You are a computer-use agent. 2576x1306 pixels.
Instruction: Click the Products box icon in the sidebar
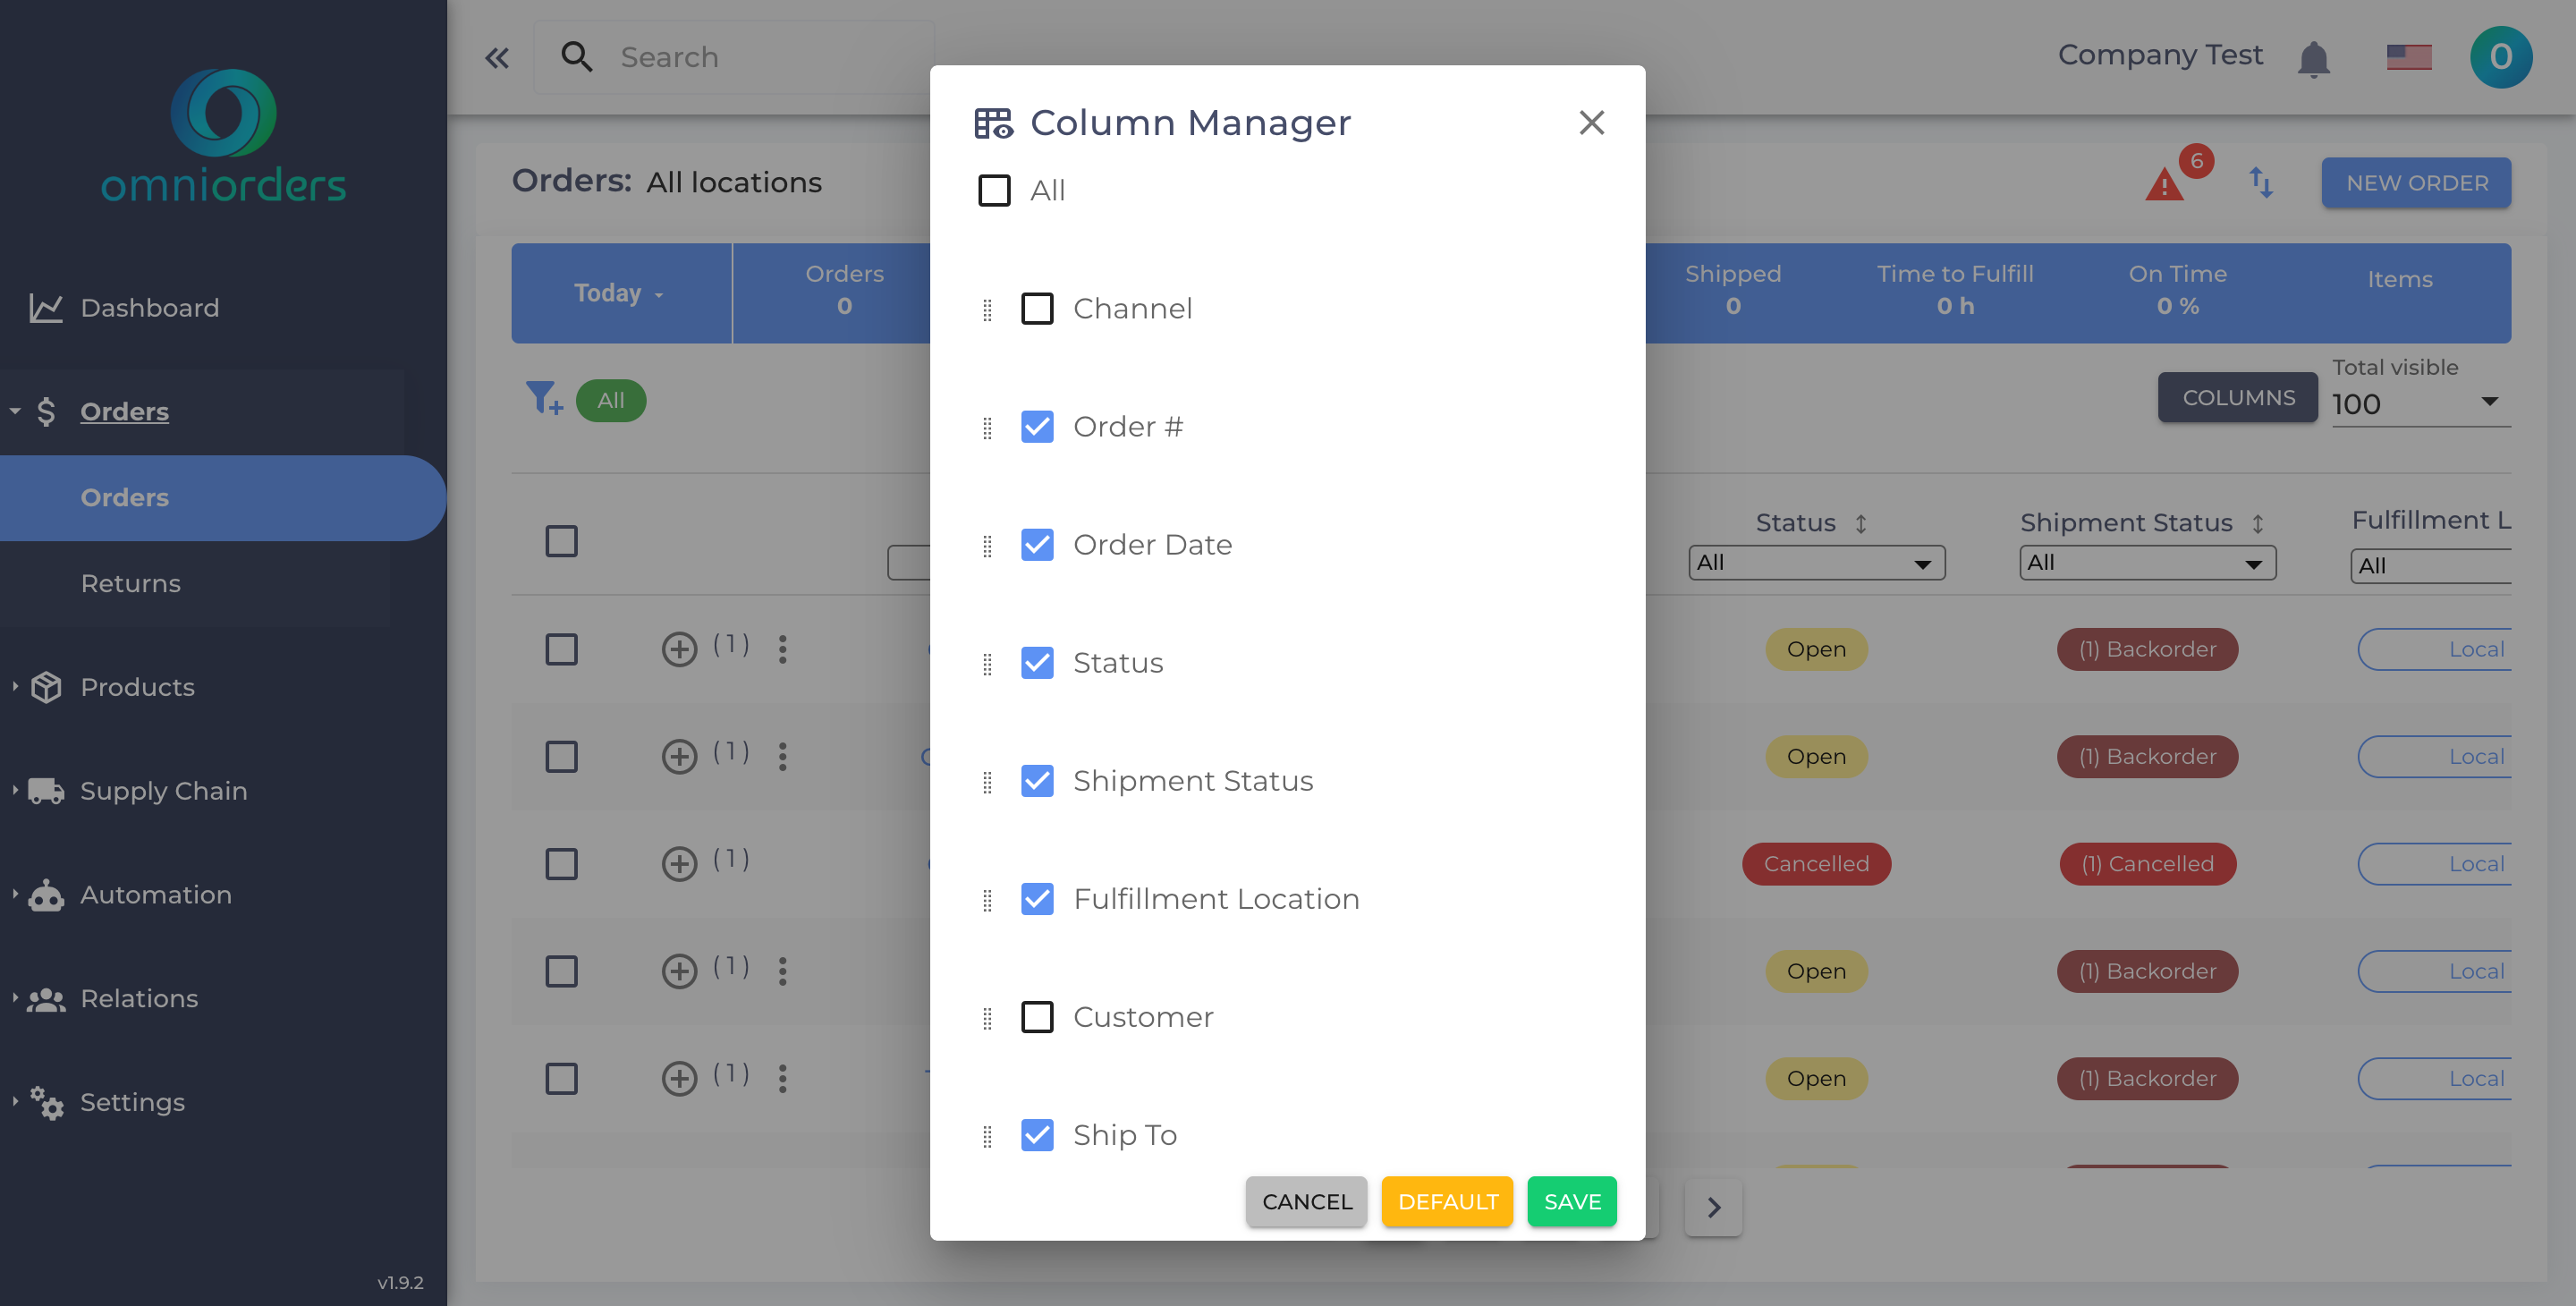(47, 687)
